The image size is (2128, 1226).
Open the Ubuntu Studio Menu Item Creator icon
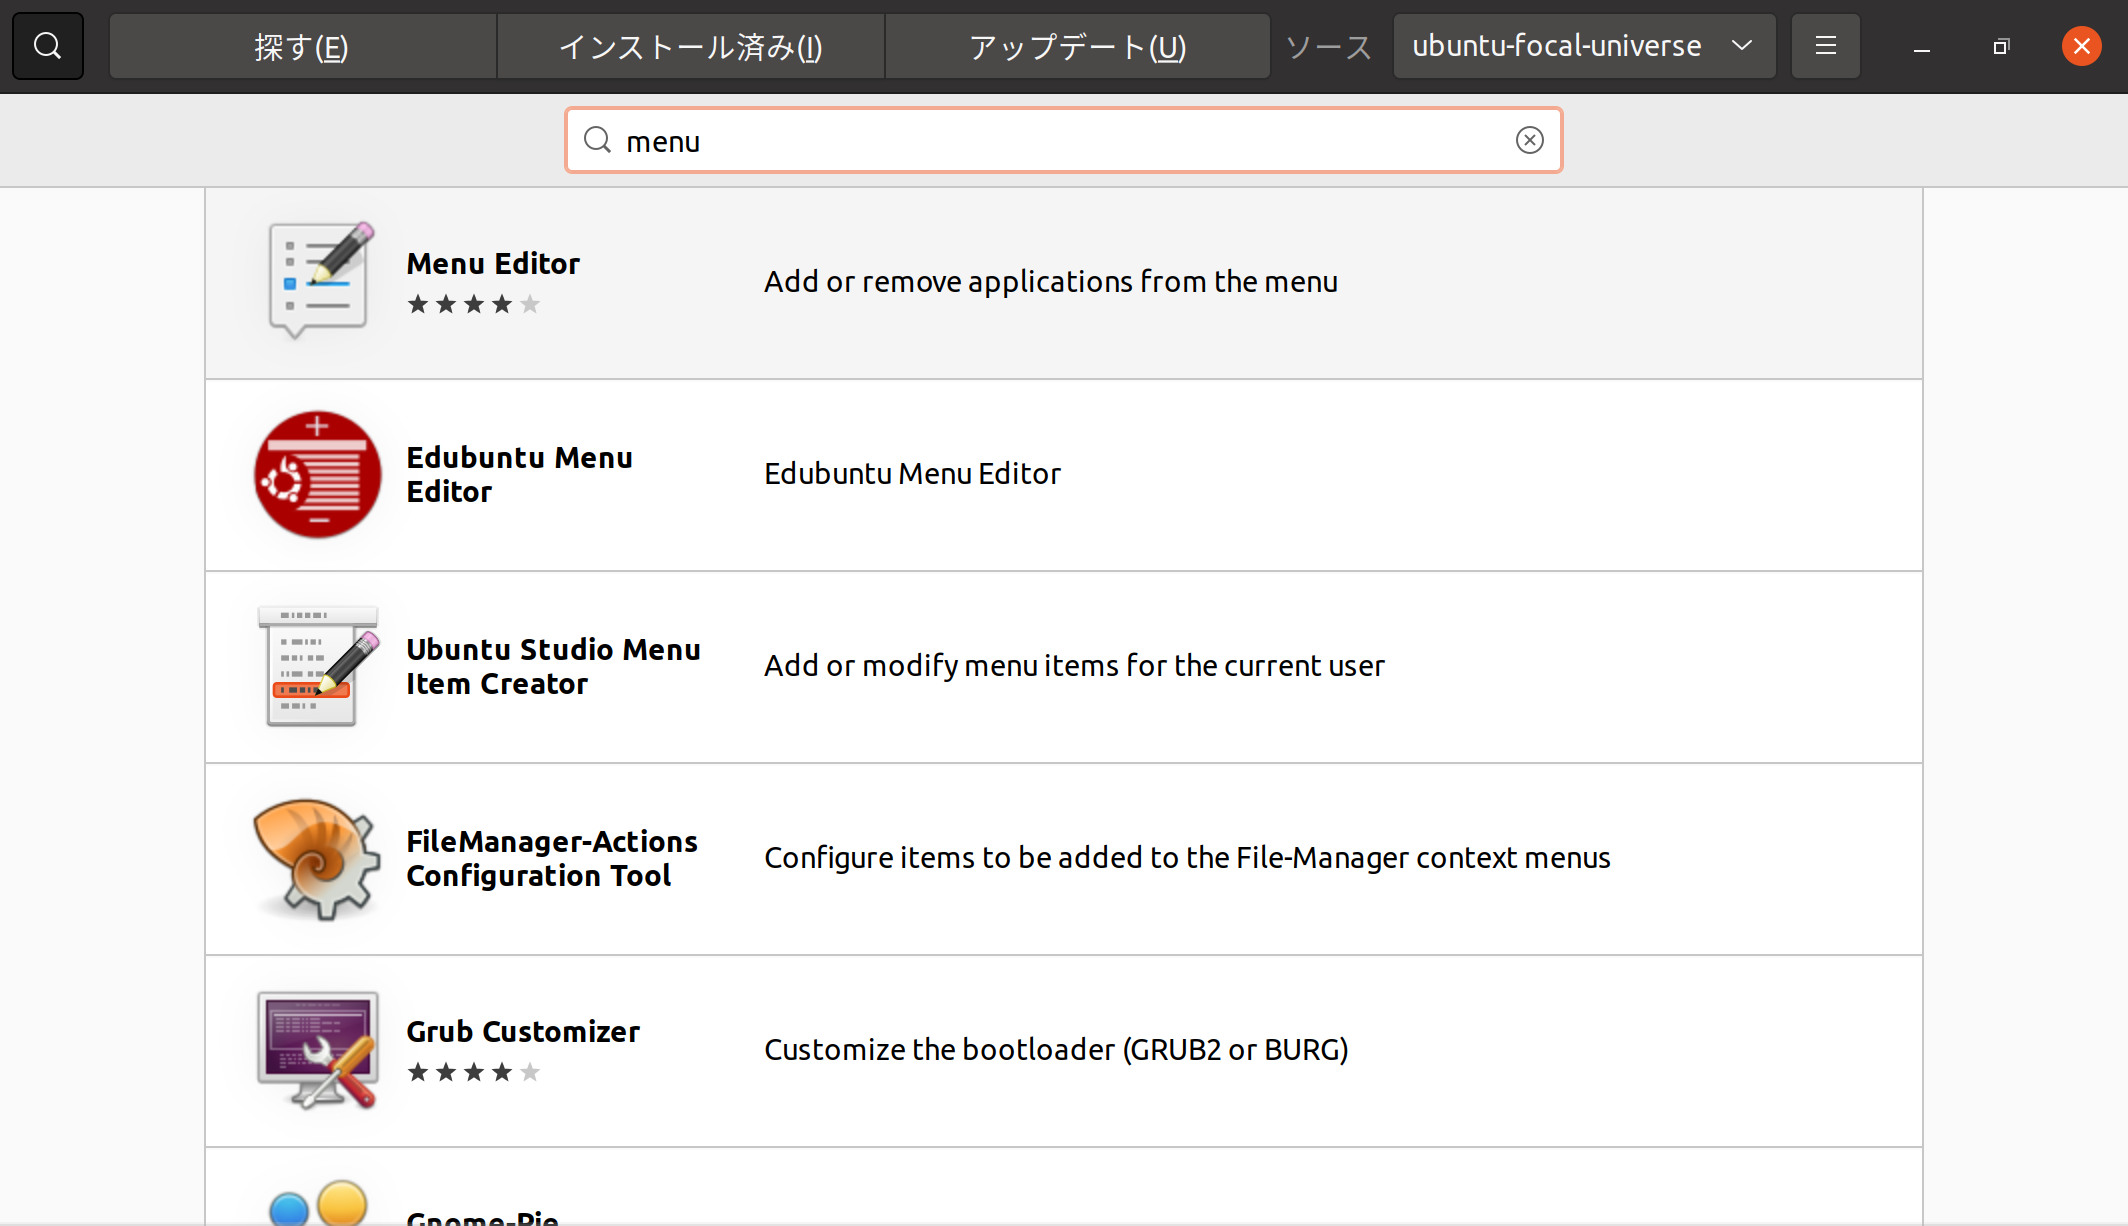point(318,666)
